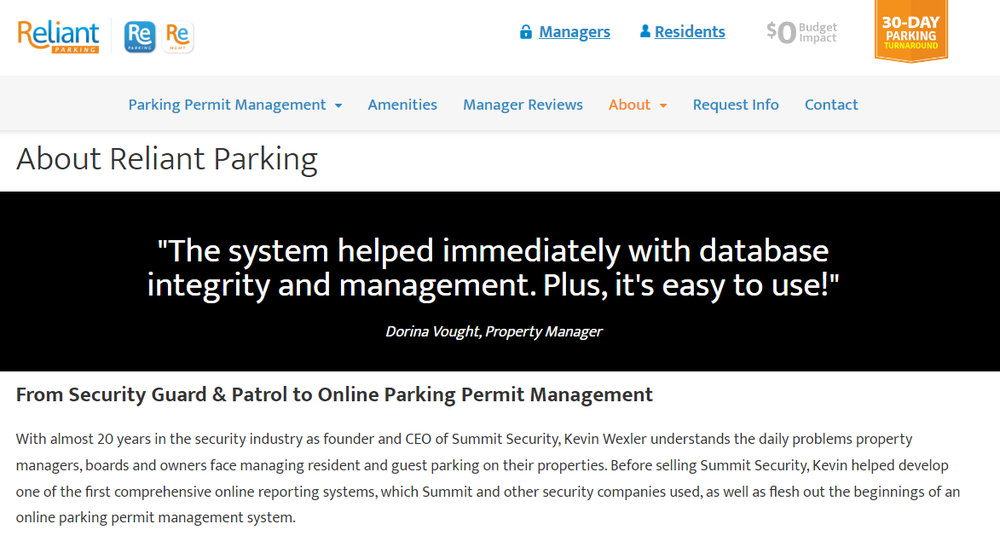This screenshot has height=534, width=1000.
Task: Click the About Reliant Parking heading
Action: pyautogui.click(x=167, y=159)
